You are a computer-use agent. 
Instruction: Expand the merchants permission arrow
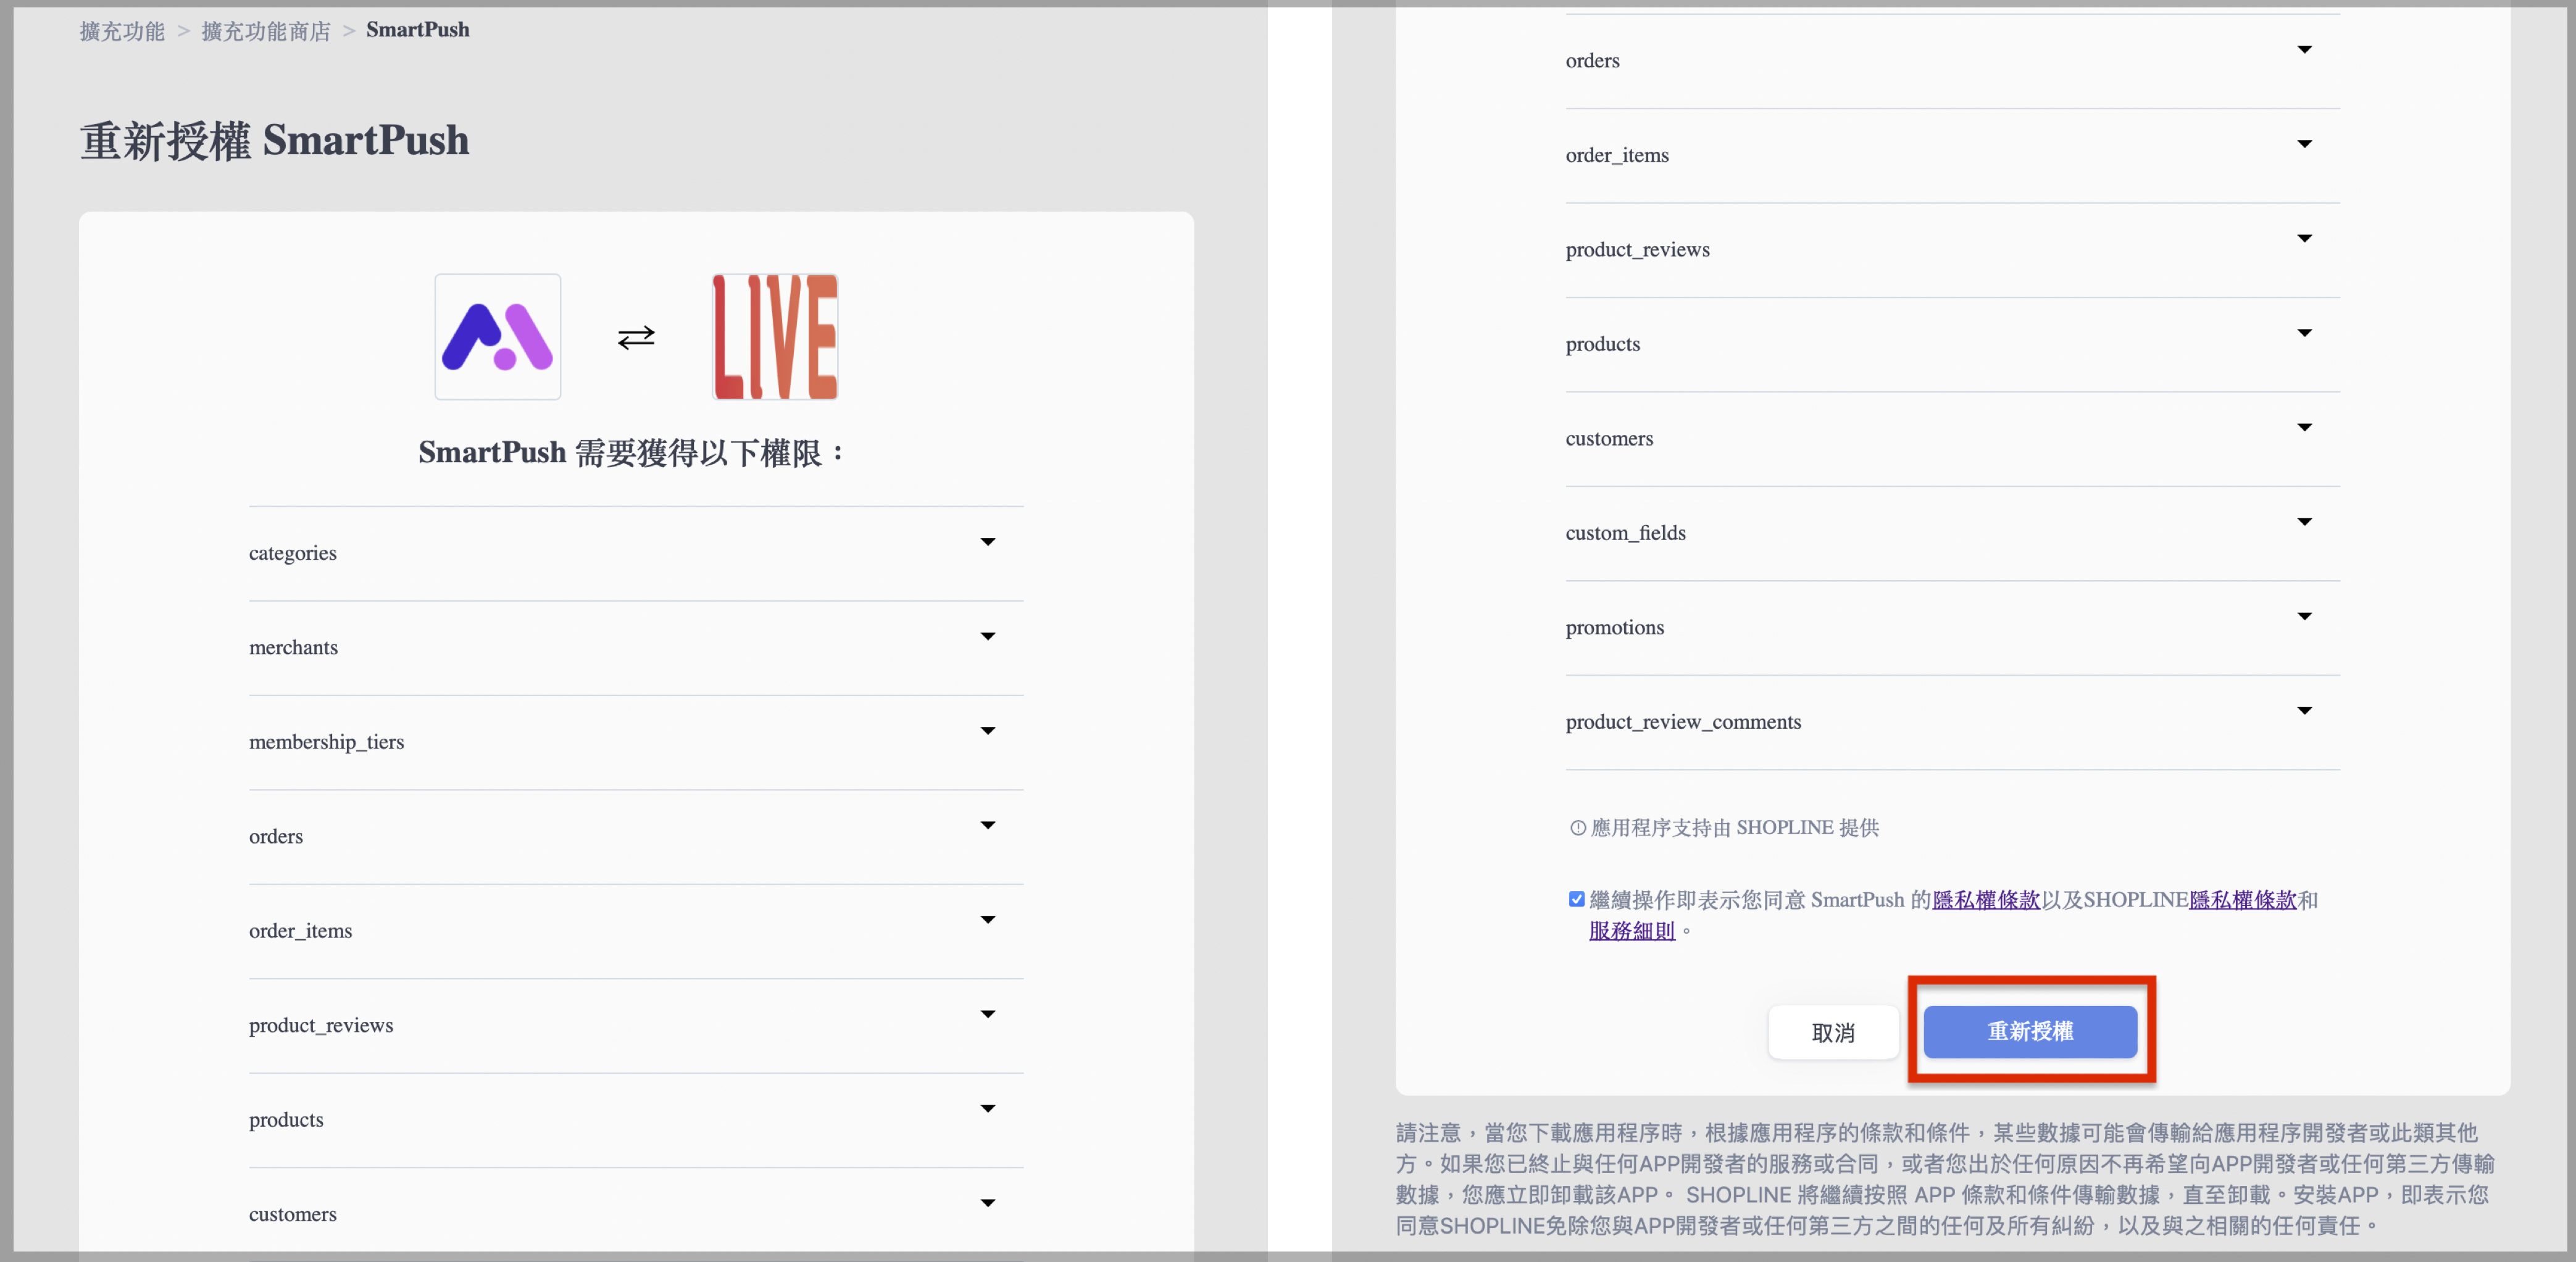point(988,636)
